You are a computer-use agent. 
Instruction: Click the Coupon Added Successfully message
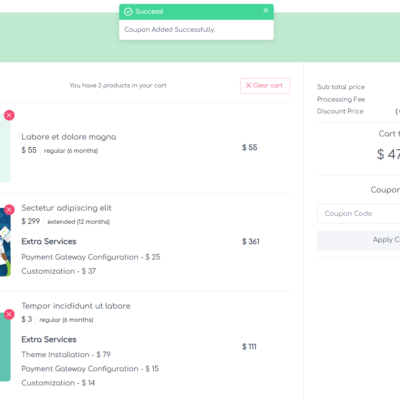[x=170, y=30]
